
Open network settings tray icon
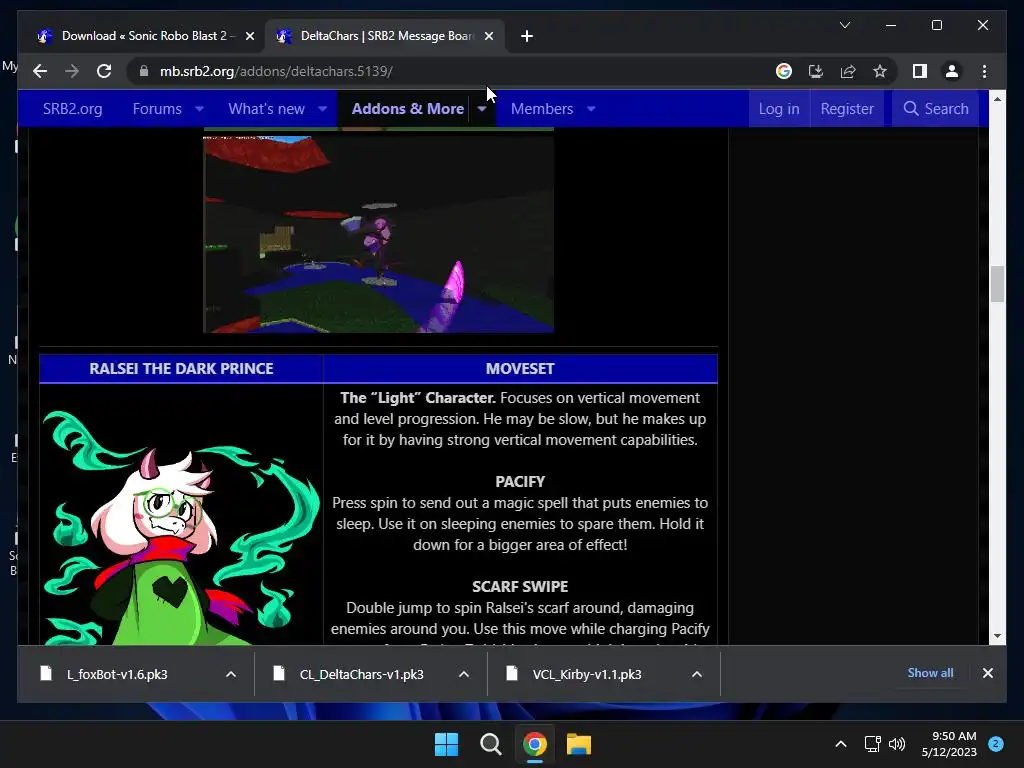[872, 744]
